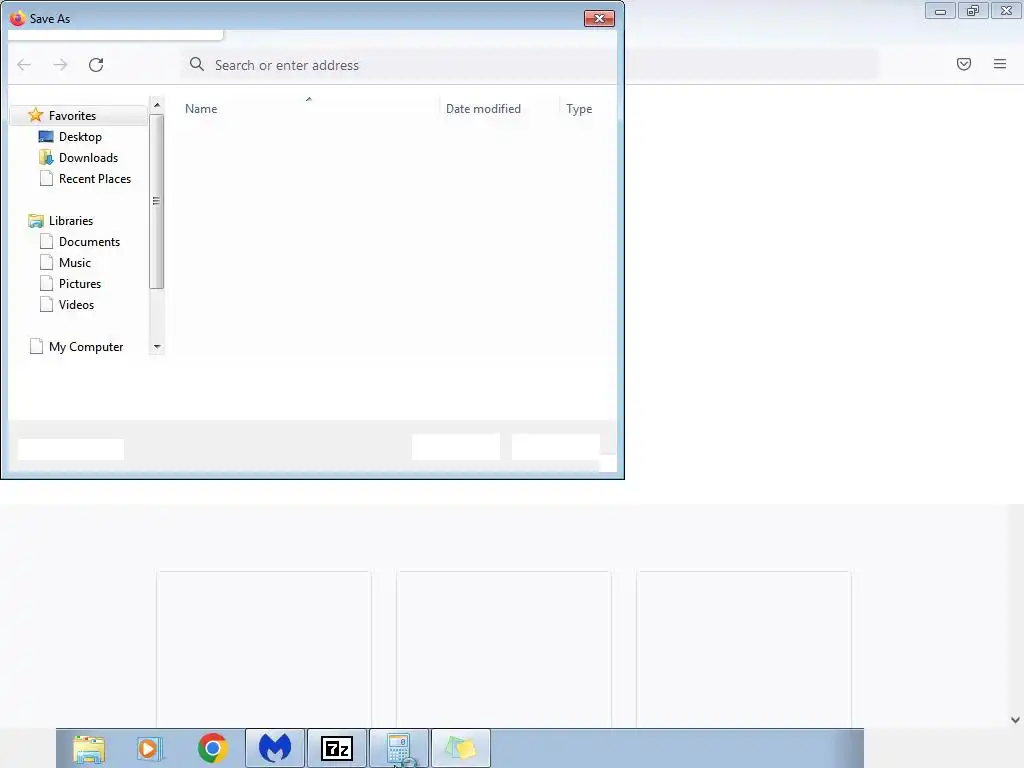The image size is (1024, 768).
Task: Open Windows Explorer from taskbar
Action: (x=89, y=748)
